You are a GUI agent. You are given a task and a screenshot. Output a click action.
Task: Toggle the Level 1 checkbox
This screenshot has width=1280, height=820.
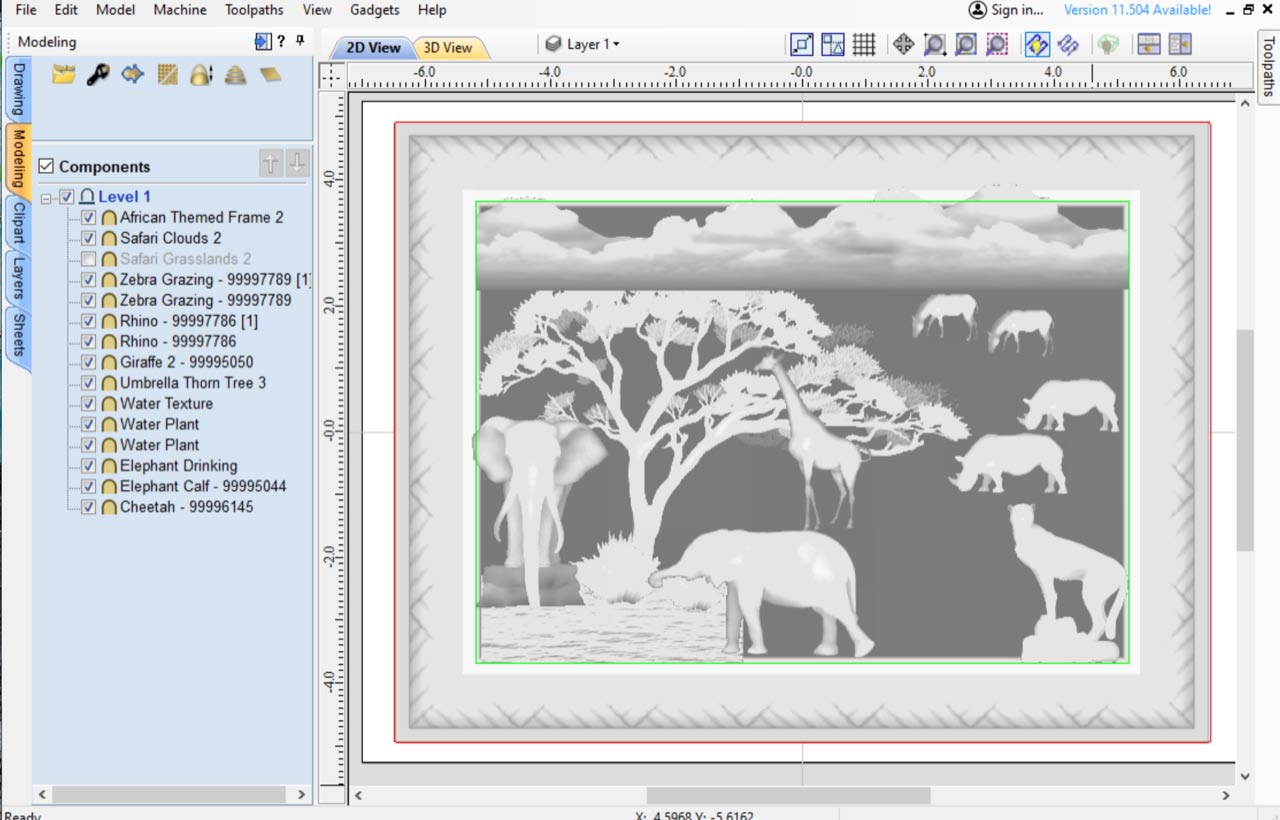(x=67, y=196)
